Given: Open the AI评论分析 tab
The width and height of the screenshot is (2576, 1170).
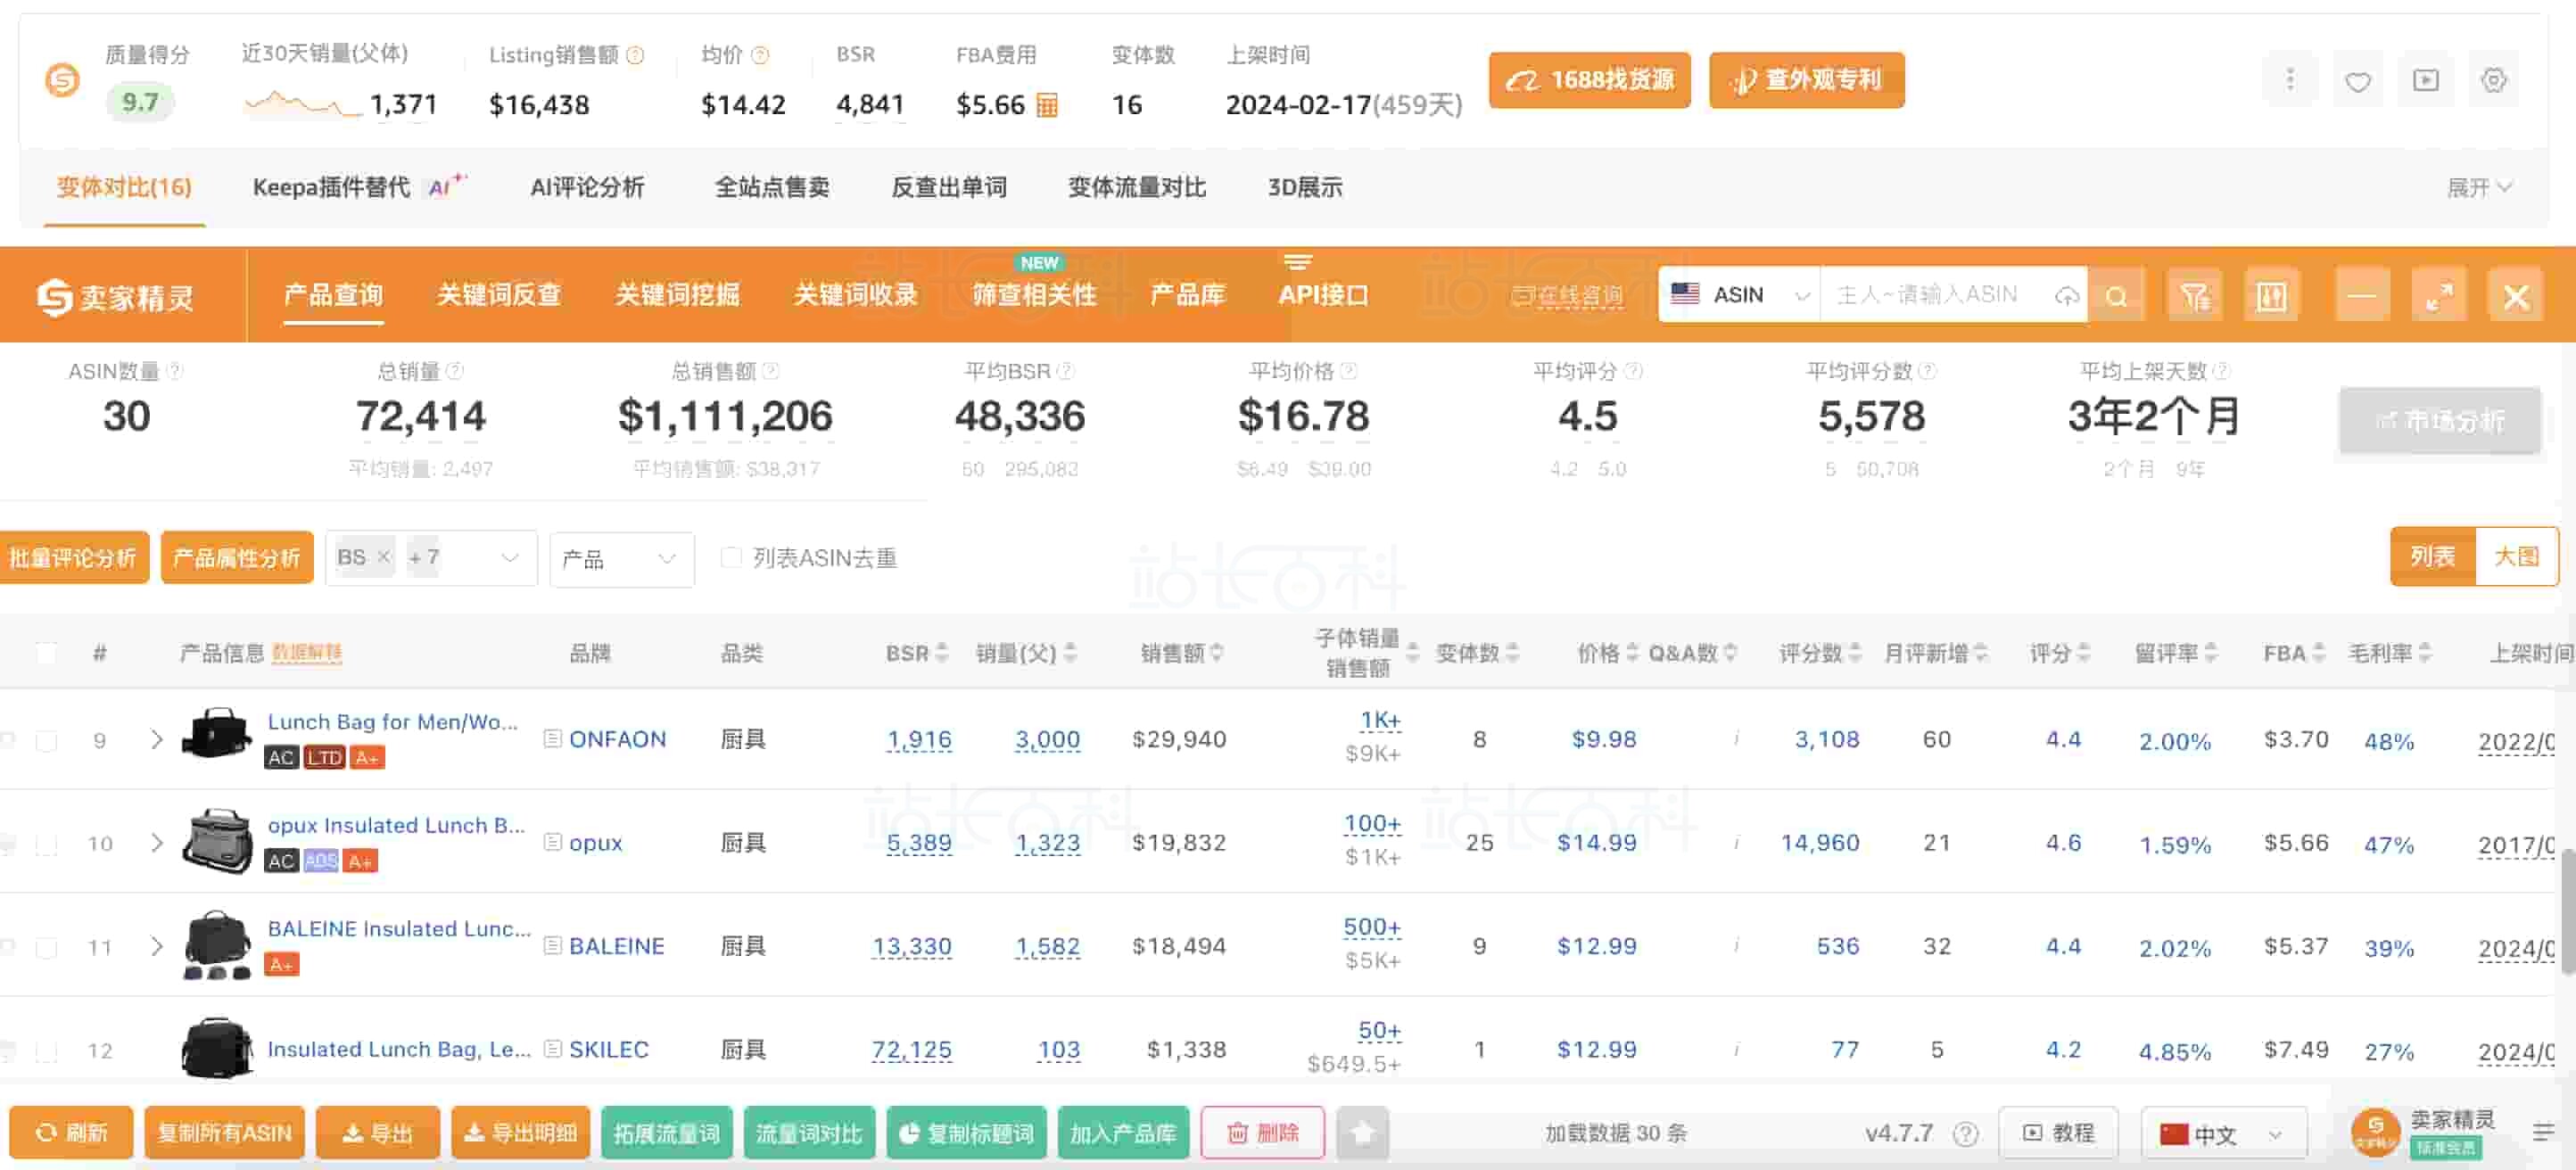Looking at the screenshot, I should [x=587, y=187].
